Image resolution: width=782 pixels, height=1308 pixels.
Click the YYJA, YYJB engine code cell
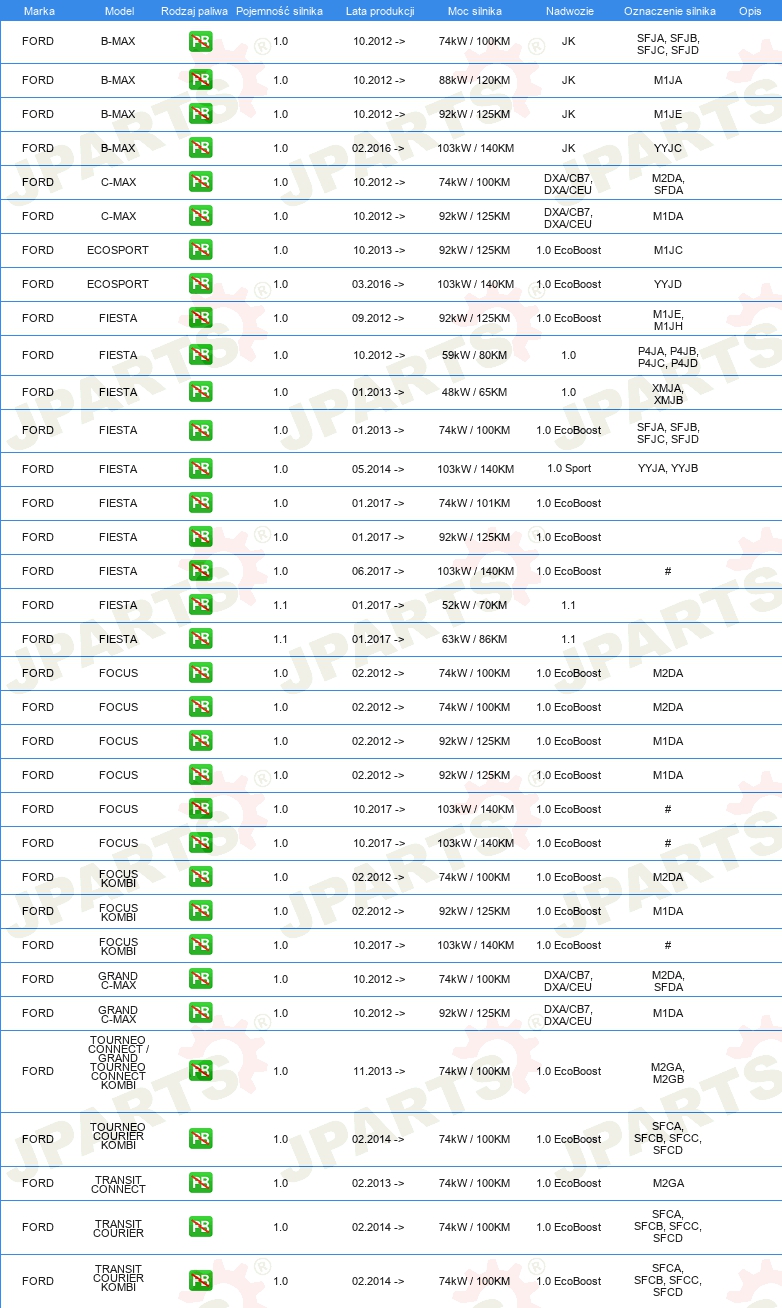pyautogui.click(x=668, y=469)
